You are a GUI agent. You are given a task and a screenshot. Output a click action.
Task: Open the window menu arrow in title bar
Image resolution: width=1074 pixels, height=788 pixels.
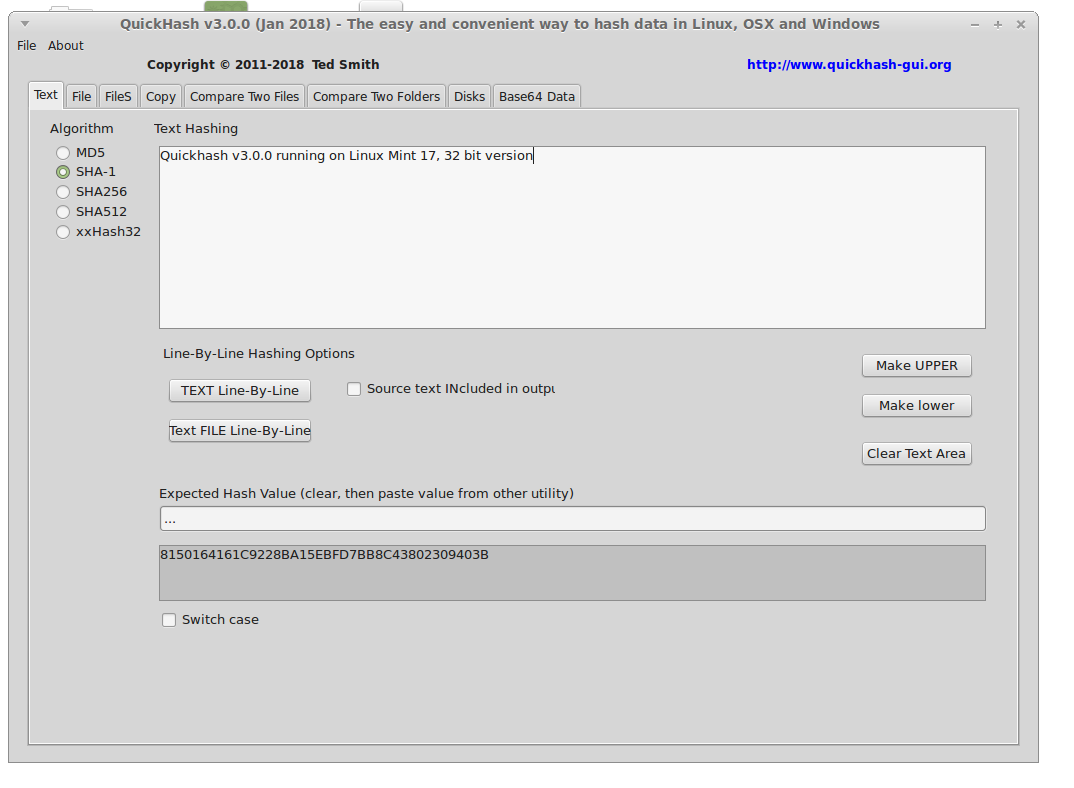[25, 24]
